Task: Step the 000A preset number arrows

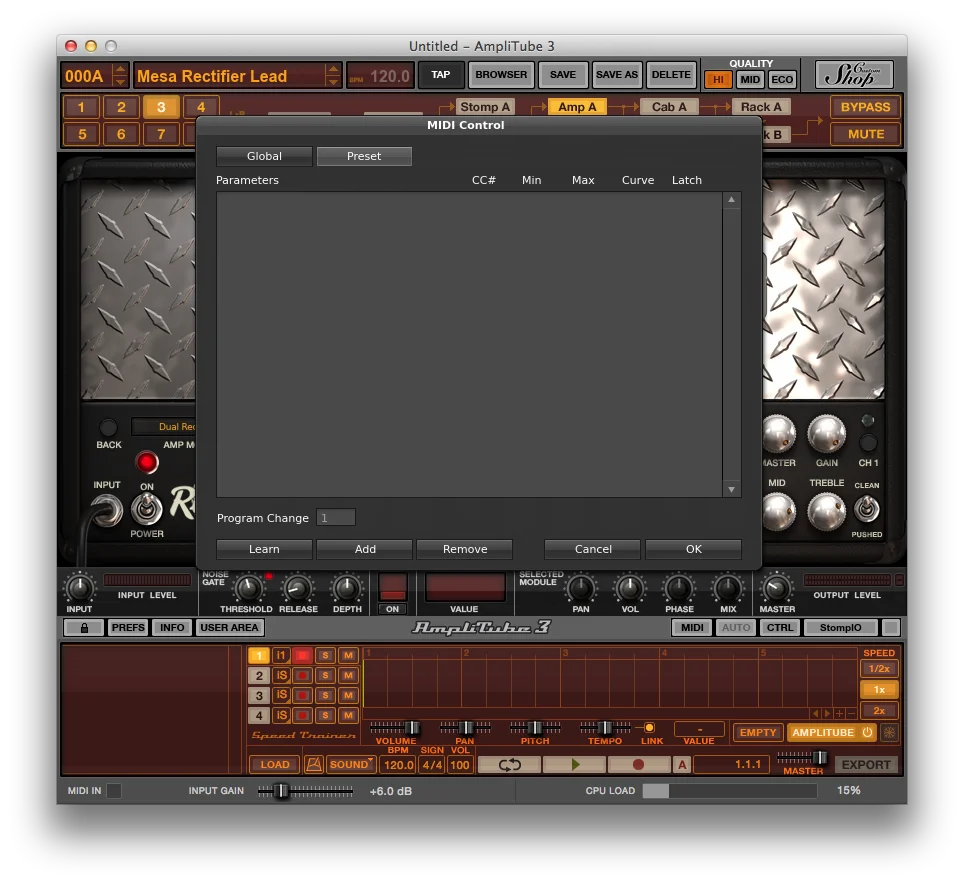Action: (120, 76)
